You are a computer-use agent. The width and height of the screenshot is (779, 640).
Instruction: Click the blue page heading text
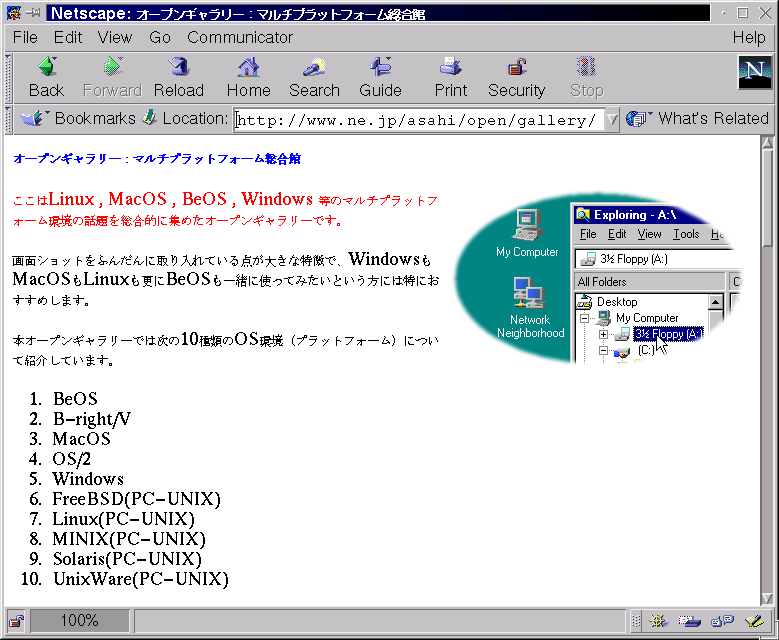pyautogui.click(x=157, y=159)
